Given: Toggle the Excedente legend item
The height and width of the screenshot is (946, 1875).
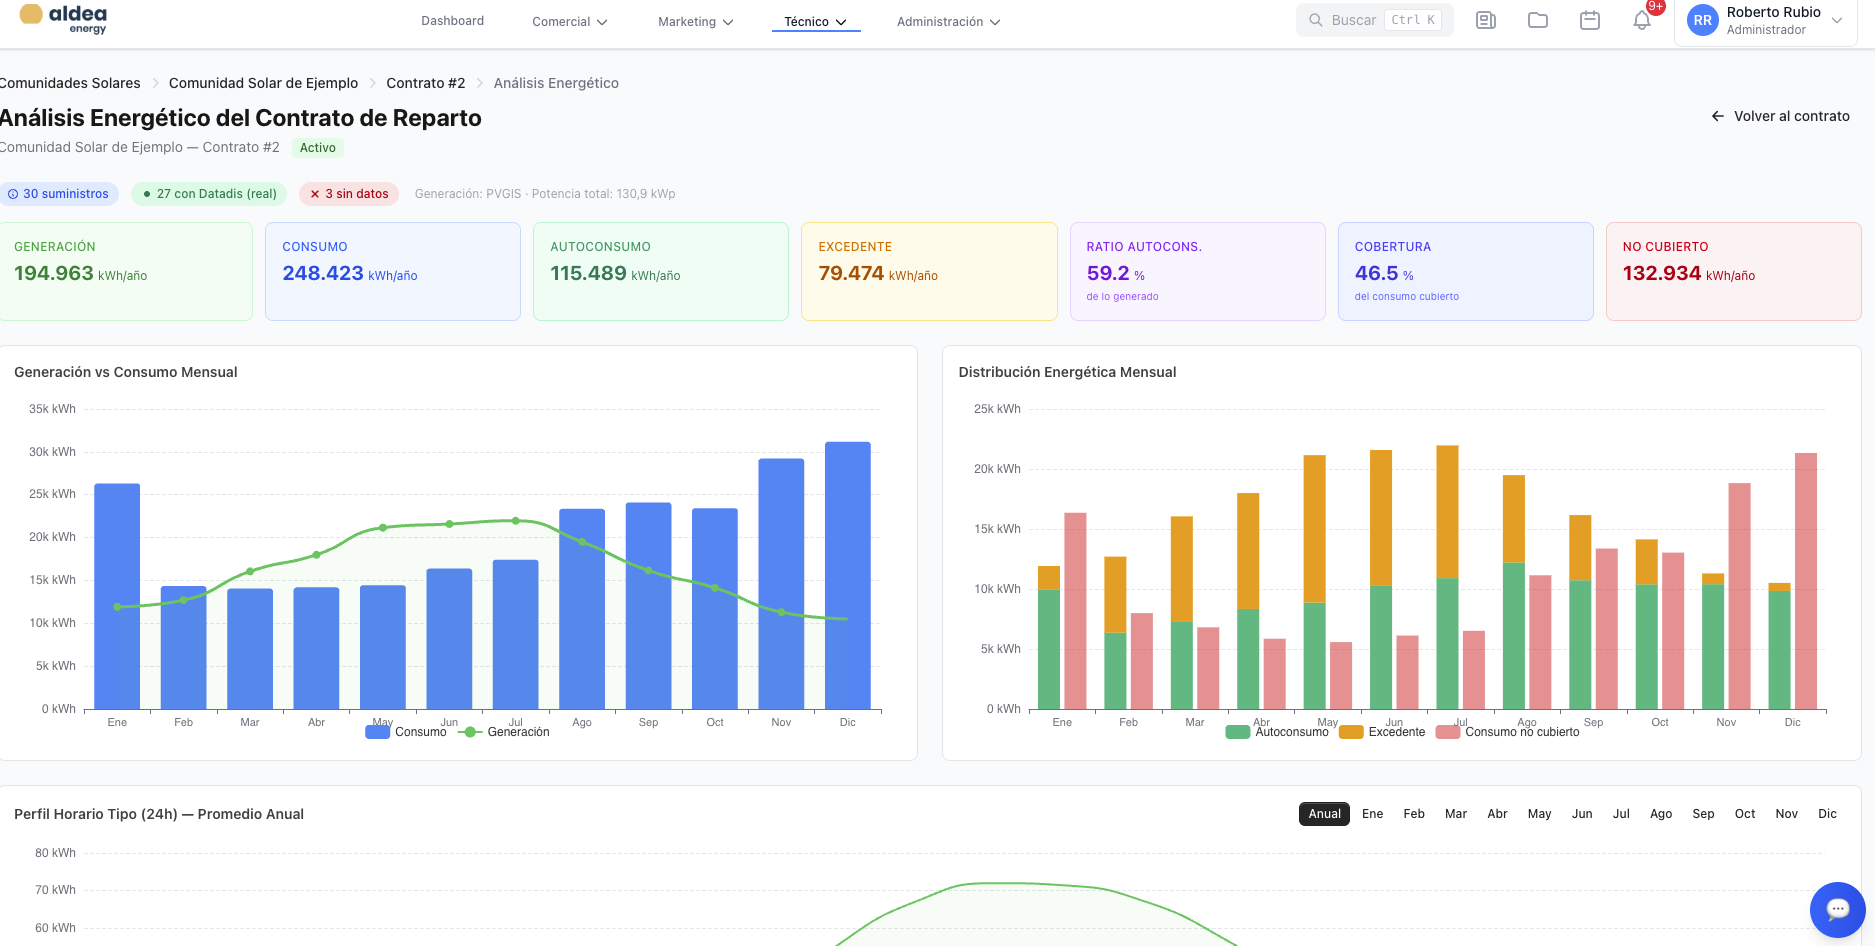Looking at the screenshot, I should [1383, 732].
